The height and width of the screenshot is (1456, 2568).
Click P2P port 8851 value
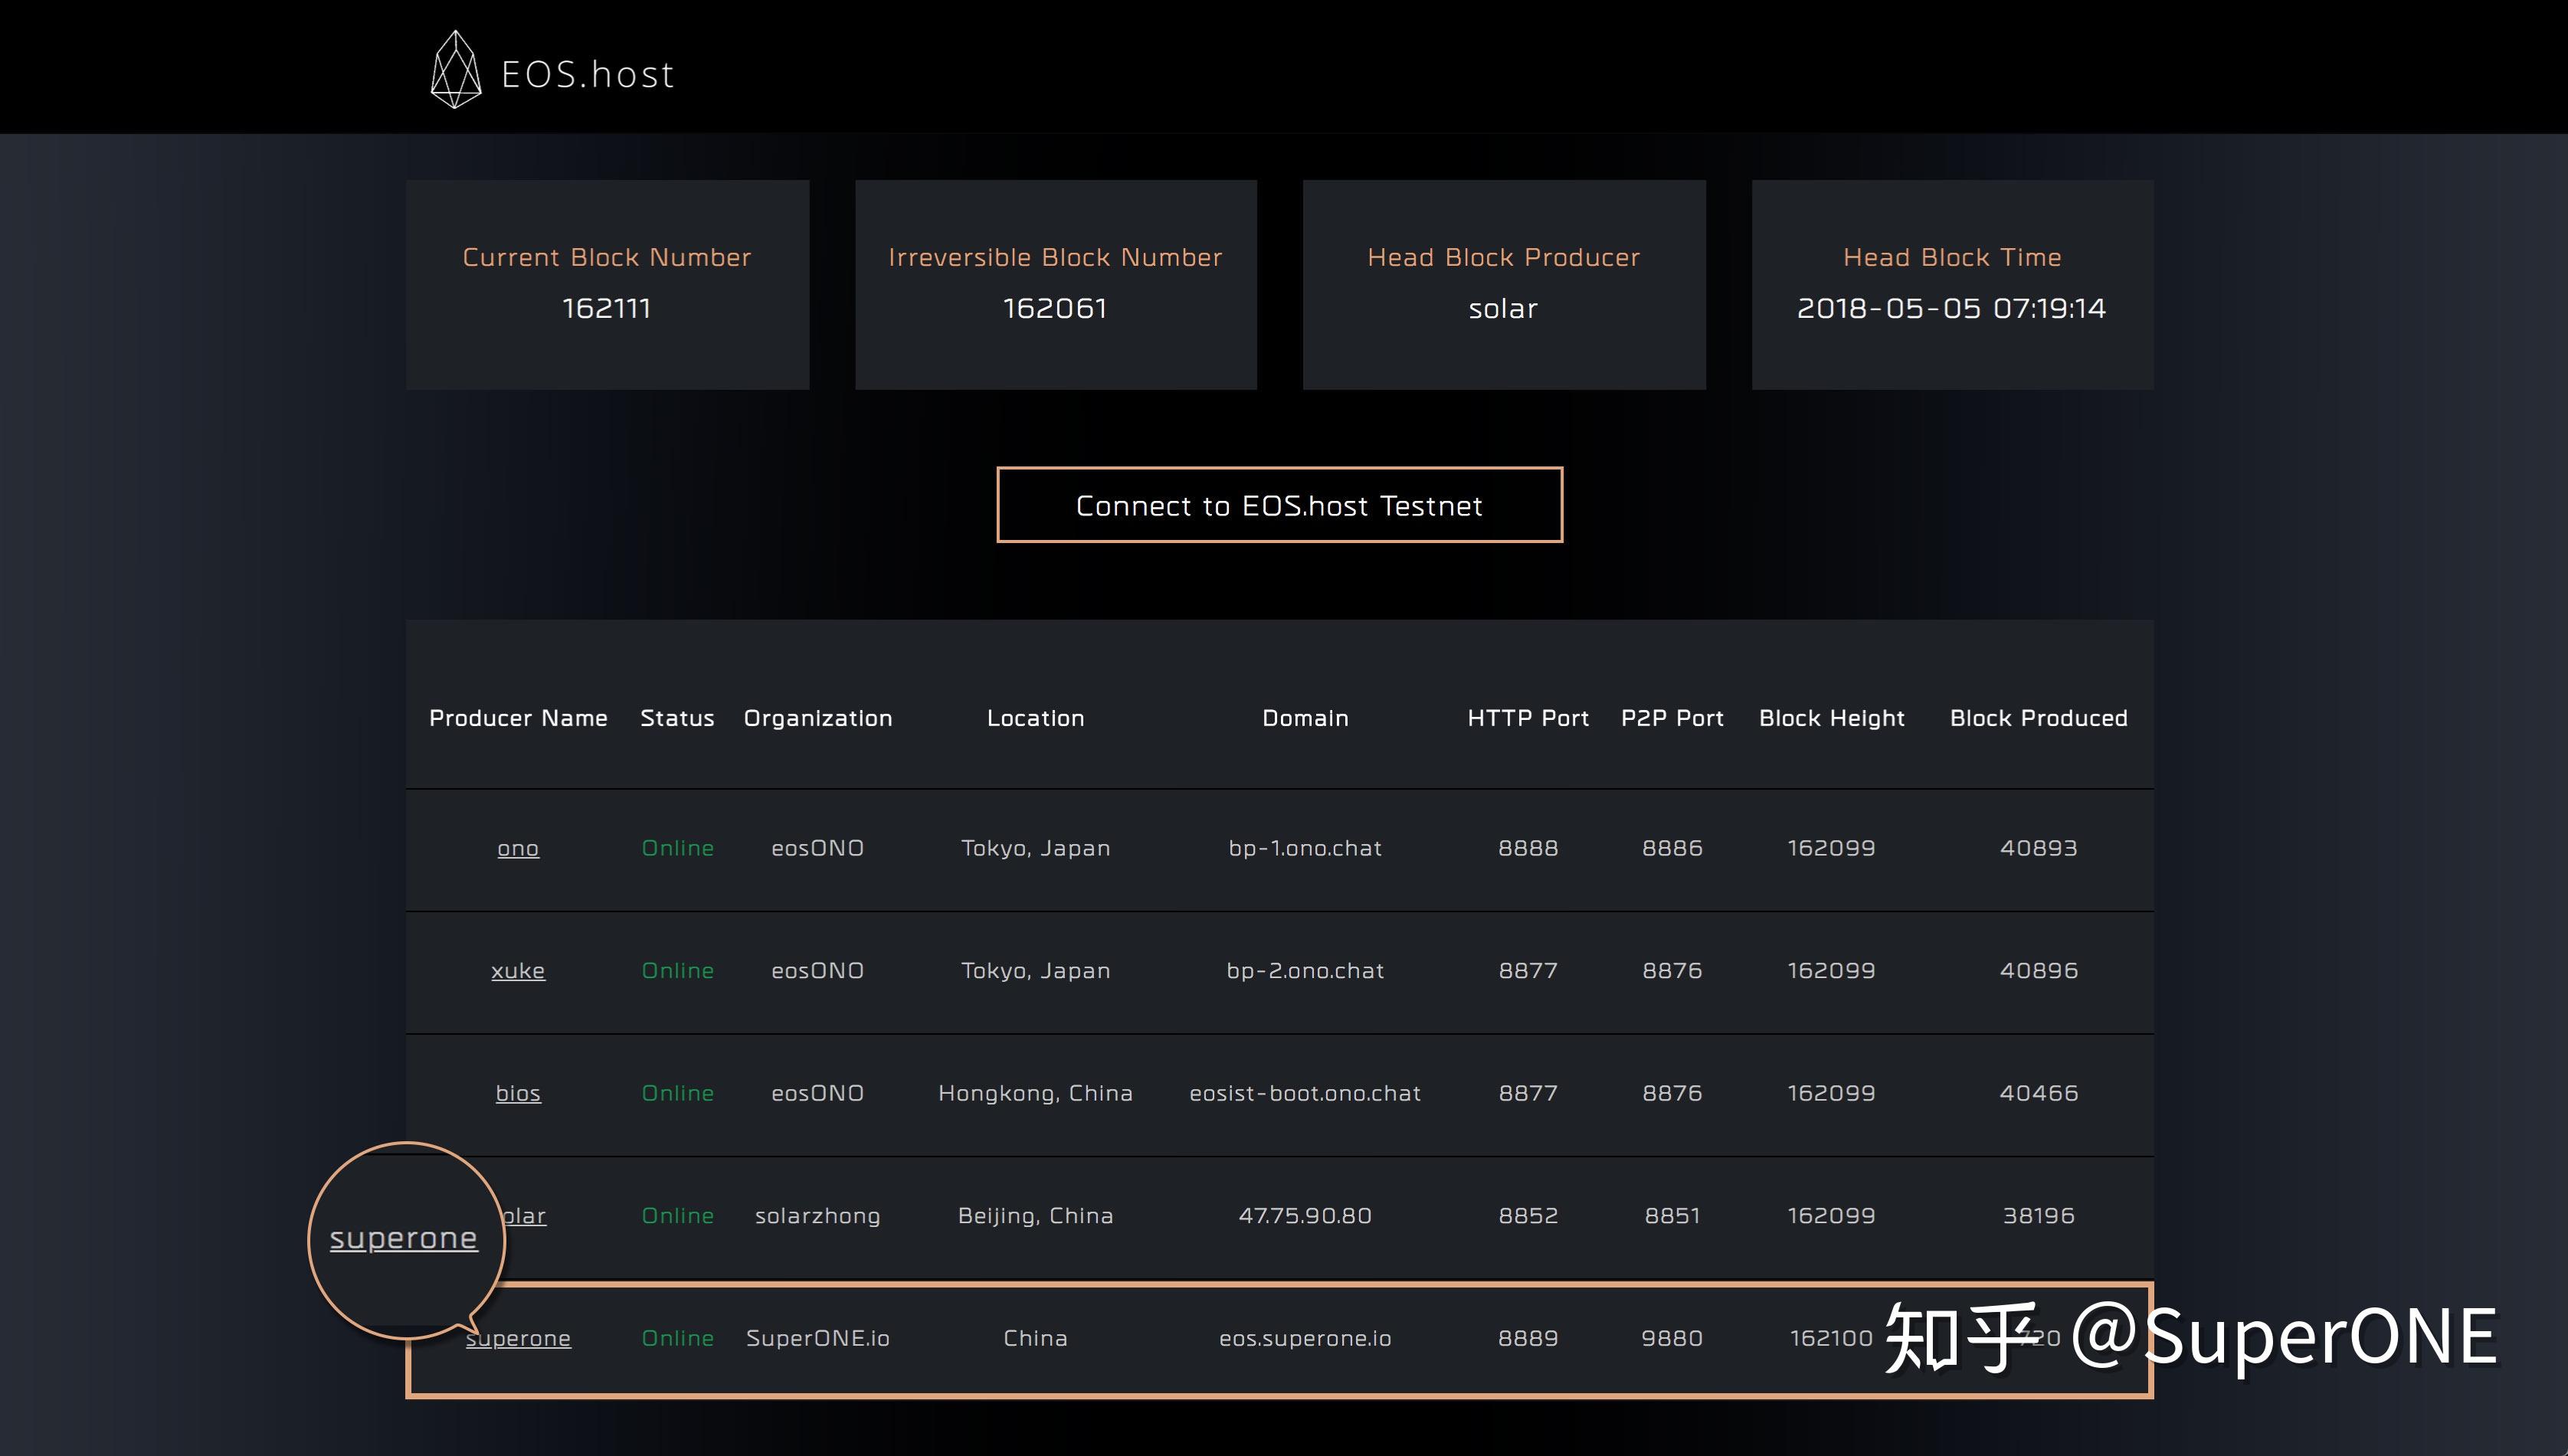pyautogui.click(x=1672, y=1216)
